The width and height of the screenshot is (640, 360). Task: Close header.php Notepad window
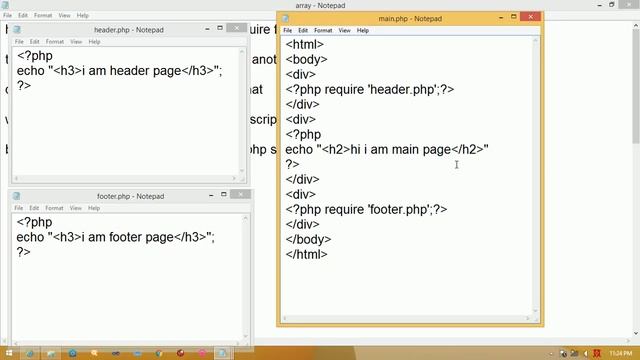click(236, 28)
